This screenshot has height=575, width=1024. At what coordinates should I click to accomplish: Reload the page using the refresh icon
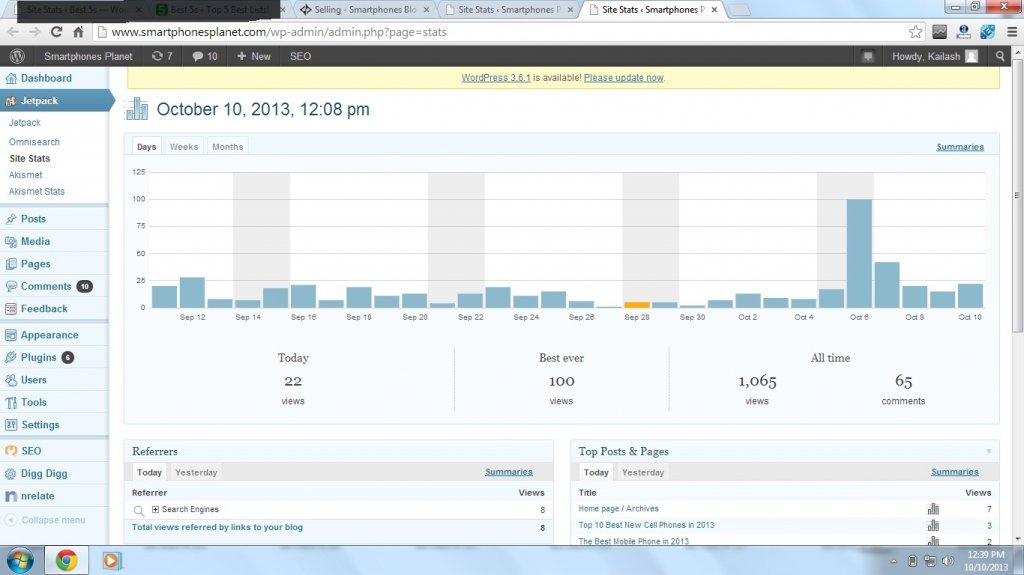click(57, 32)
